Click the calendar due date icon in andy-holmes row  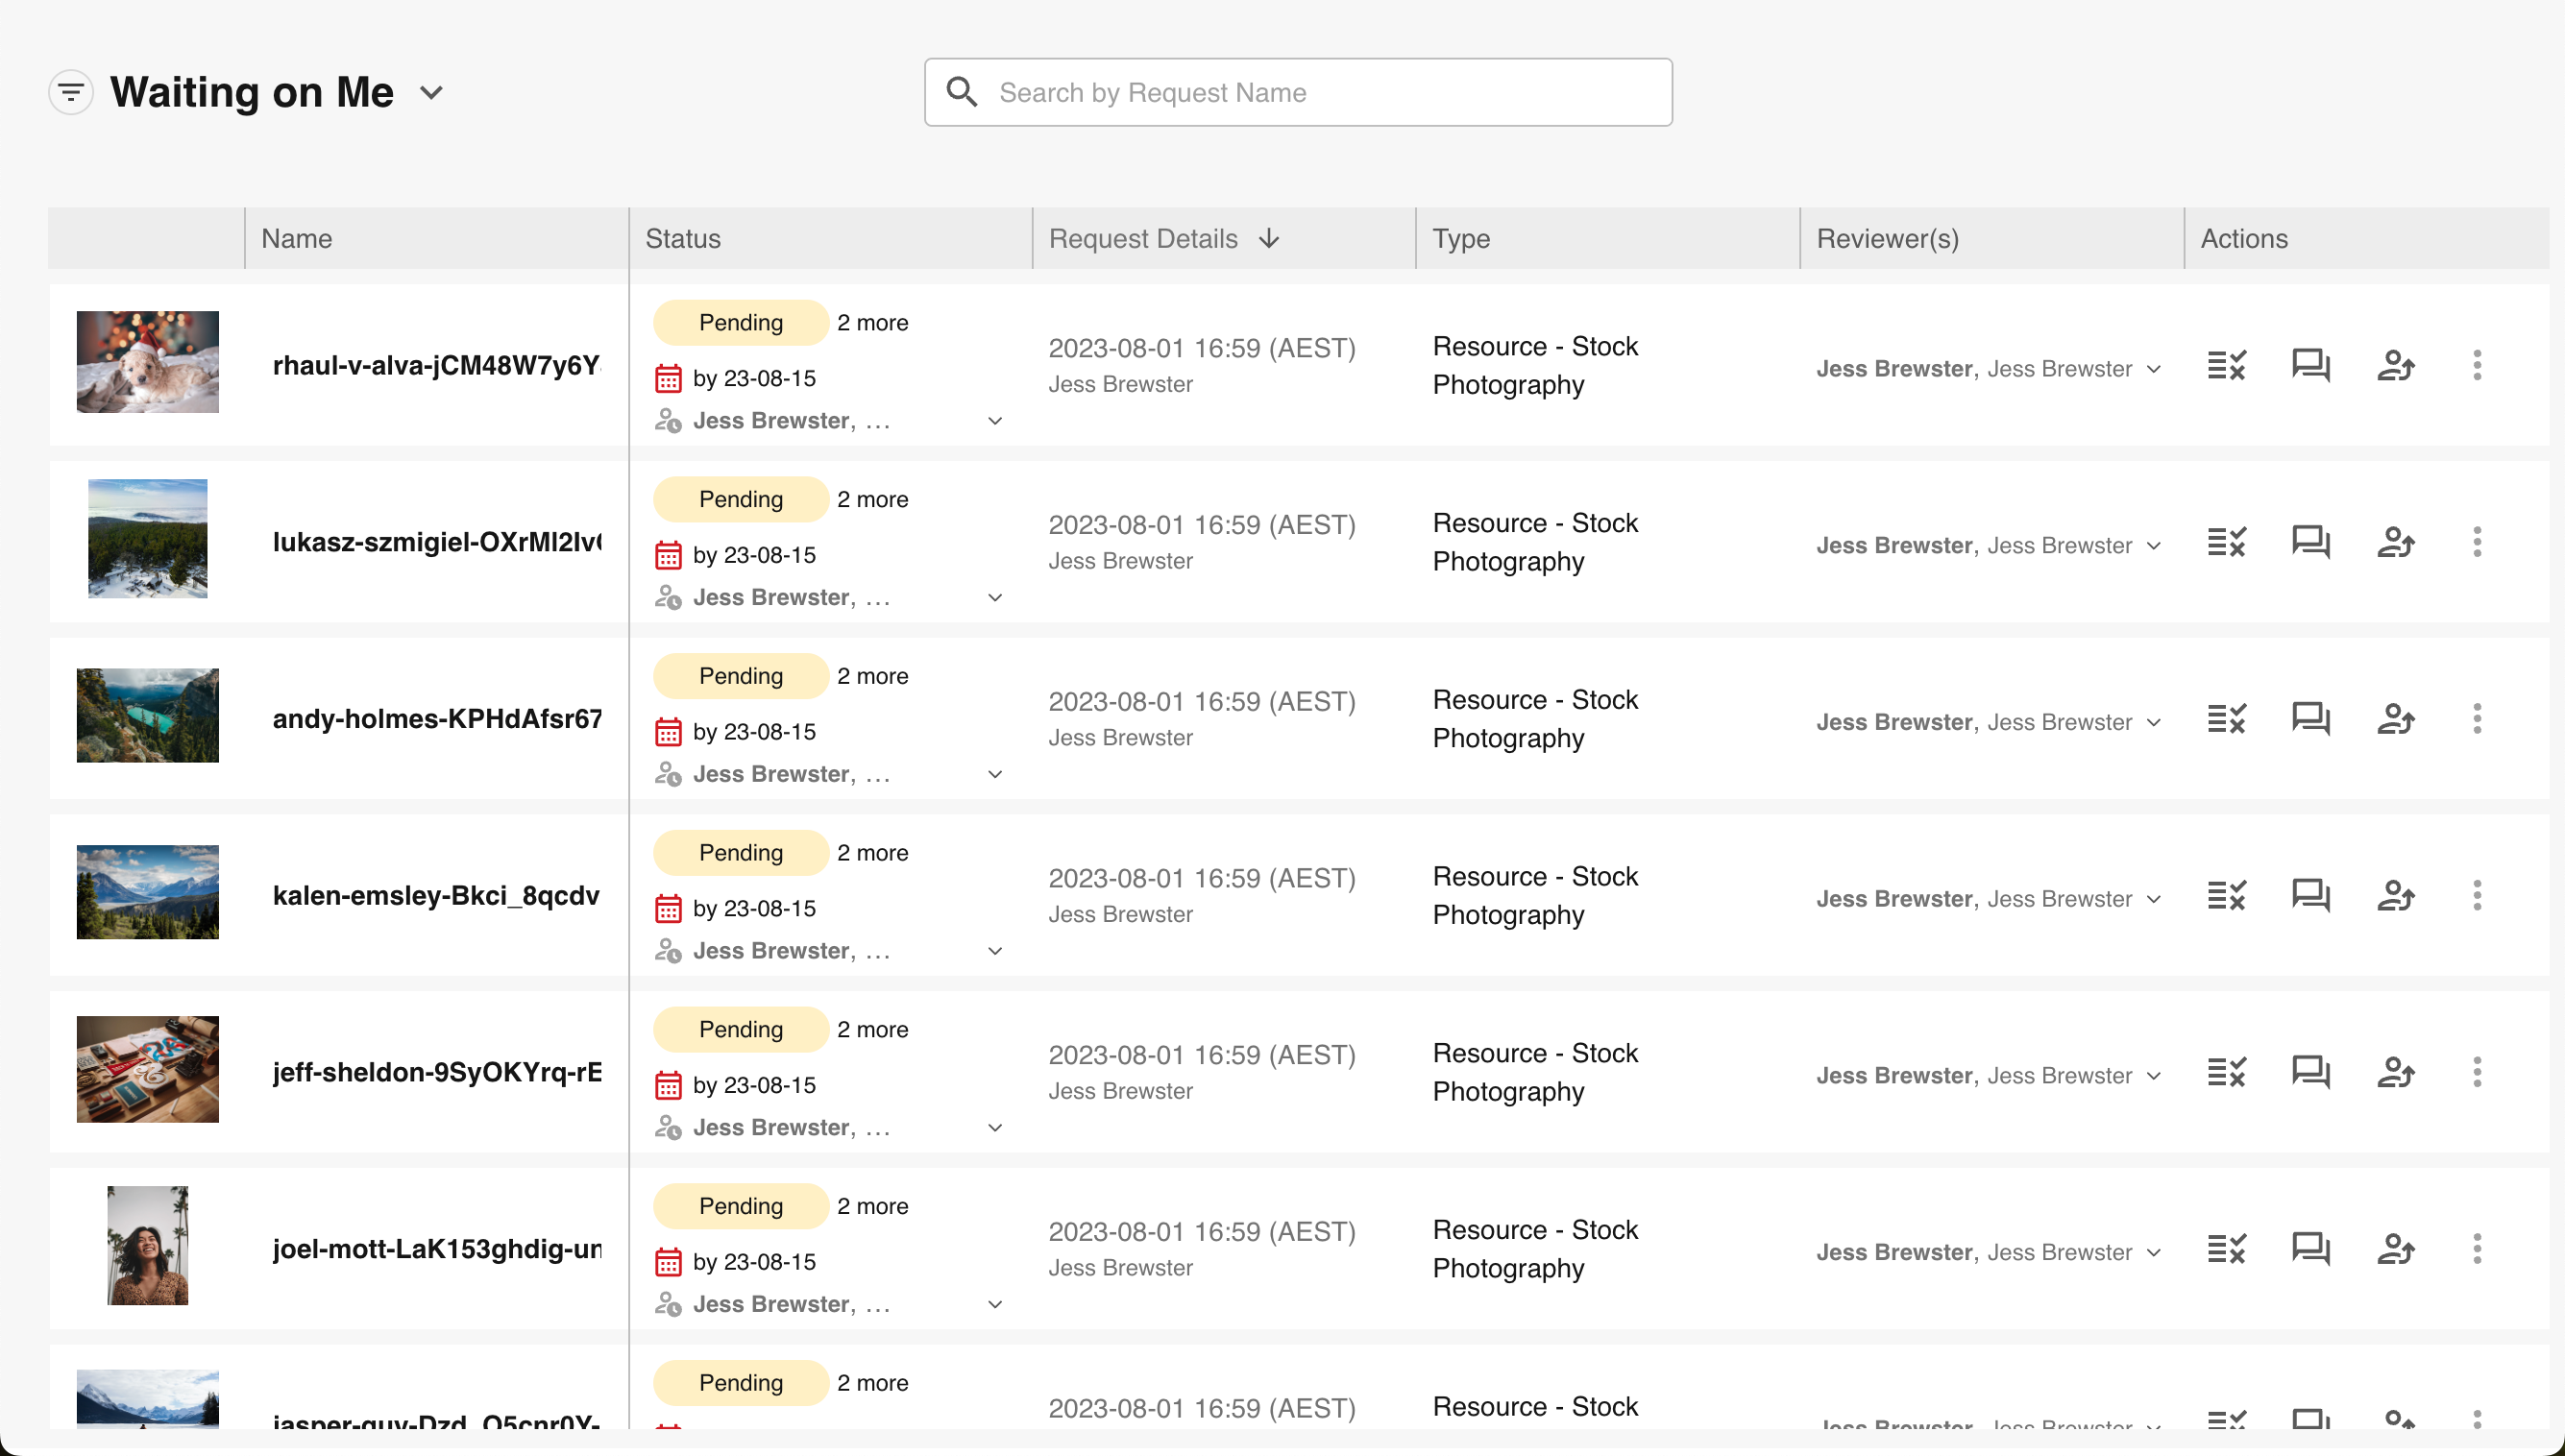668,732
